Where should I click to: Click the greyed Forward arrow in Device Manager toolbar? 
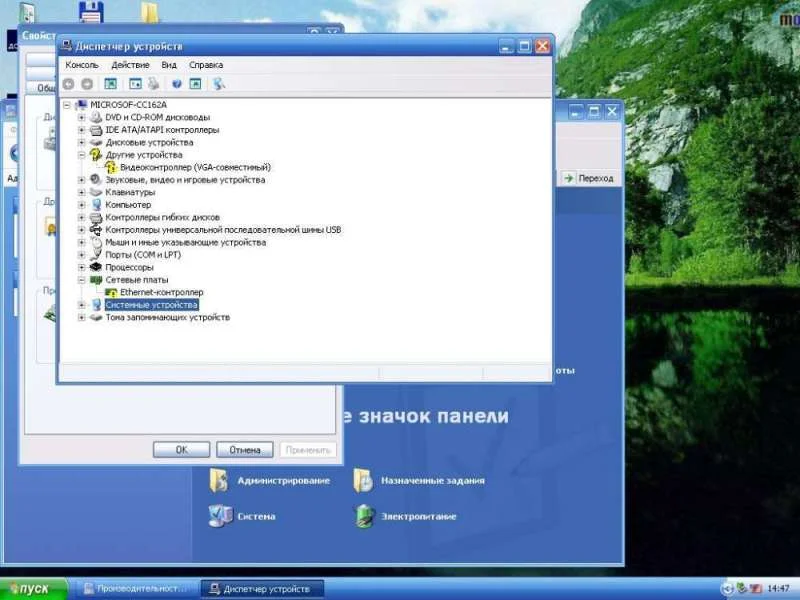click(x=87, y=84)
